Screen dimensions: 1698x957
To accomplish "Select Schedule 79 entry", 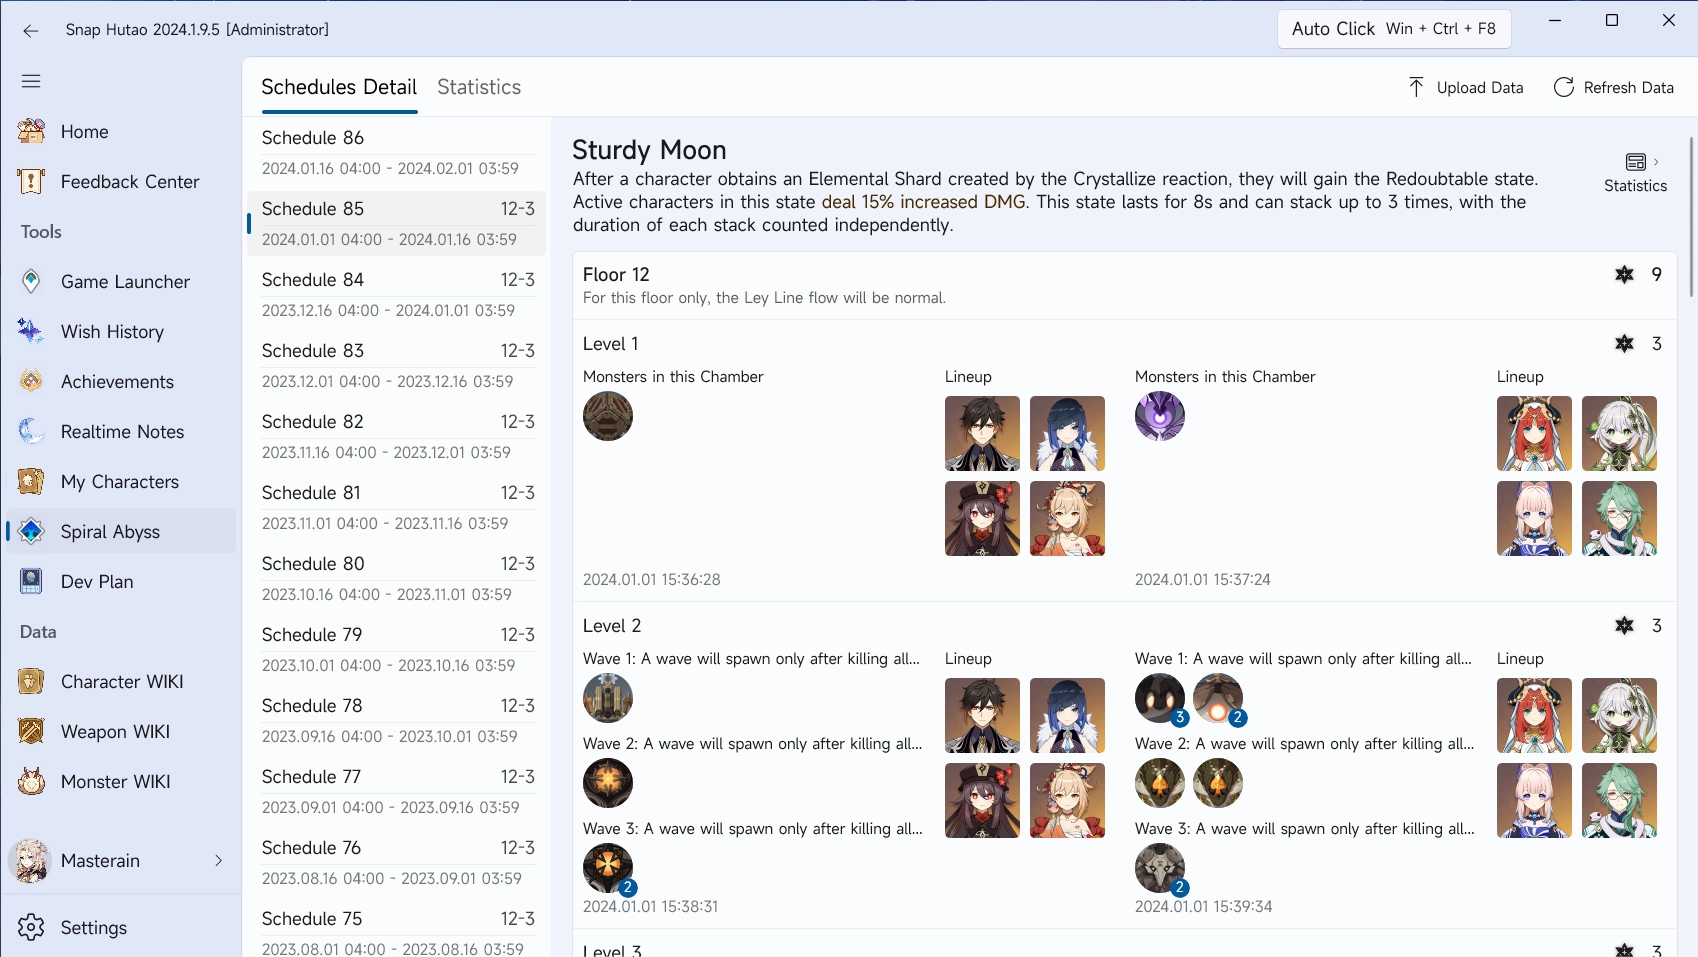I will click(x=397, y=649).
